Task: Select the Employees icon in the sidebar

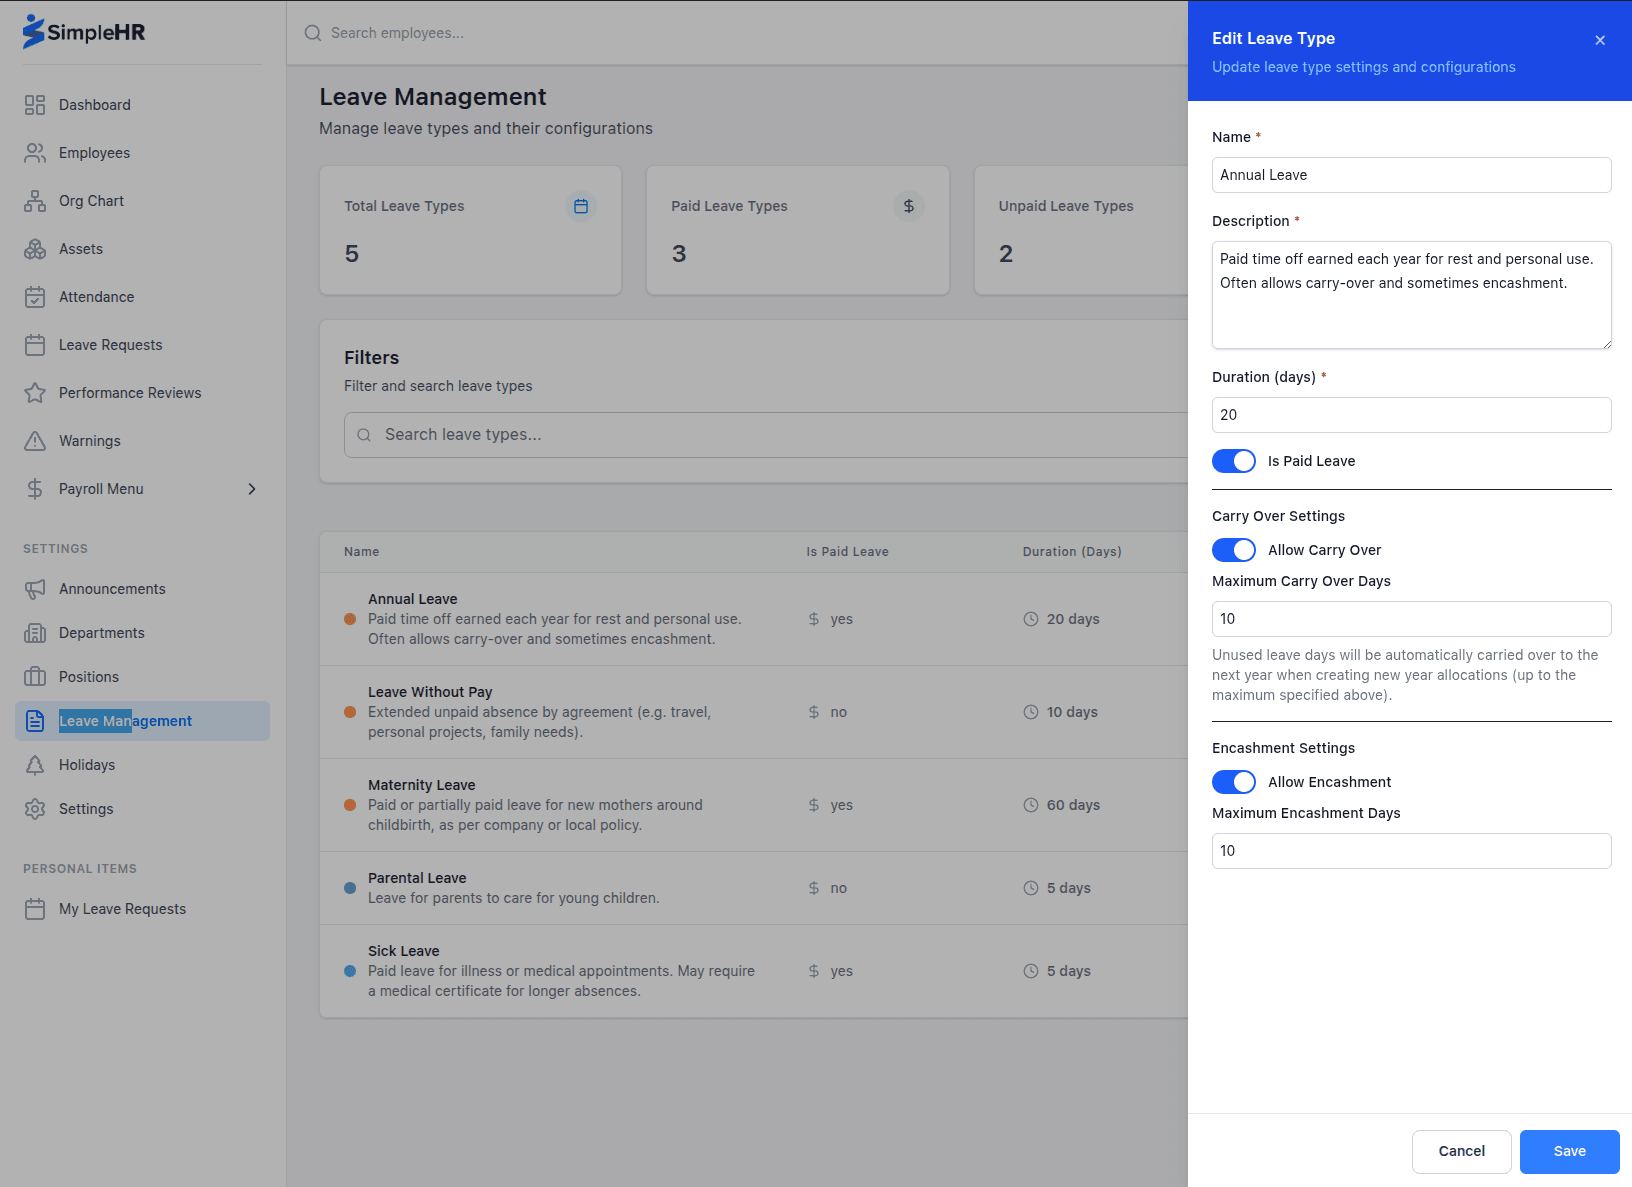Action: (x=35, y=152)
